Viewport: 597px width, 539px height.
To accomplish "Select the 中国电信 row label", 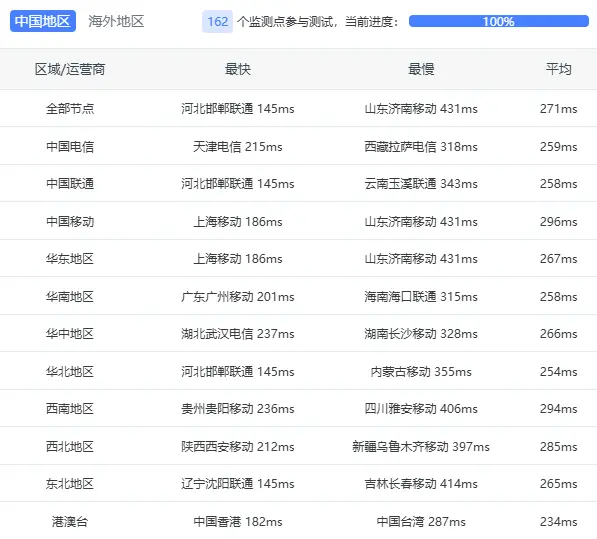I will 70,147.
